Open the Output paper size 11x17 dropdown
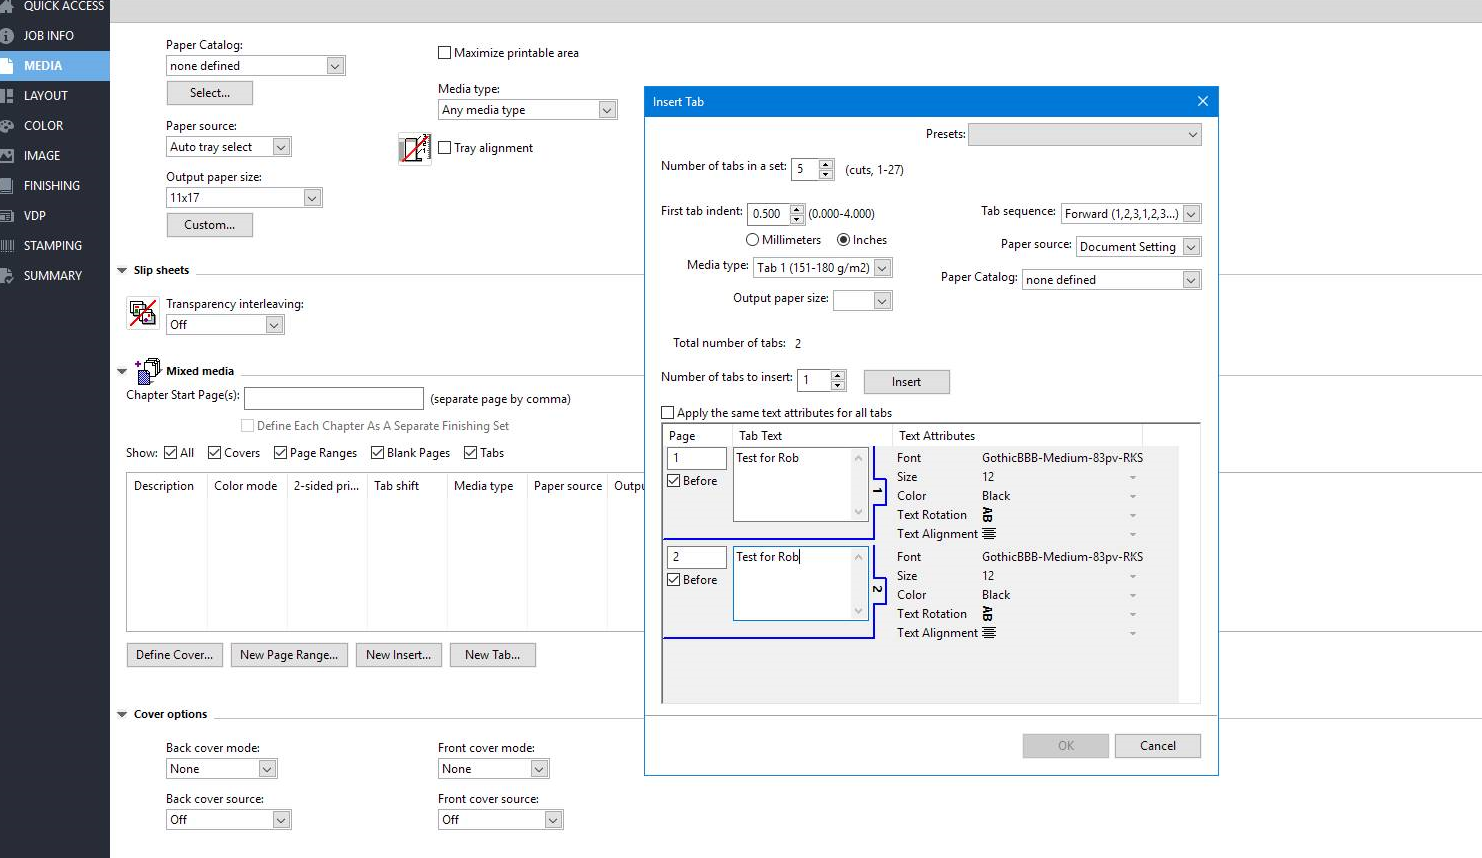This screenshot has width=1482, height=858. coord(312,197)
